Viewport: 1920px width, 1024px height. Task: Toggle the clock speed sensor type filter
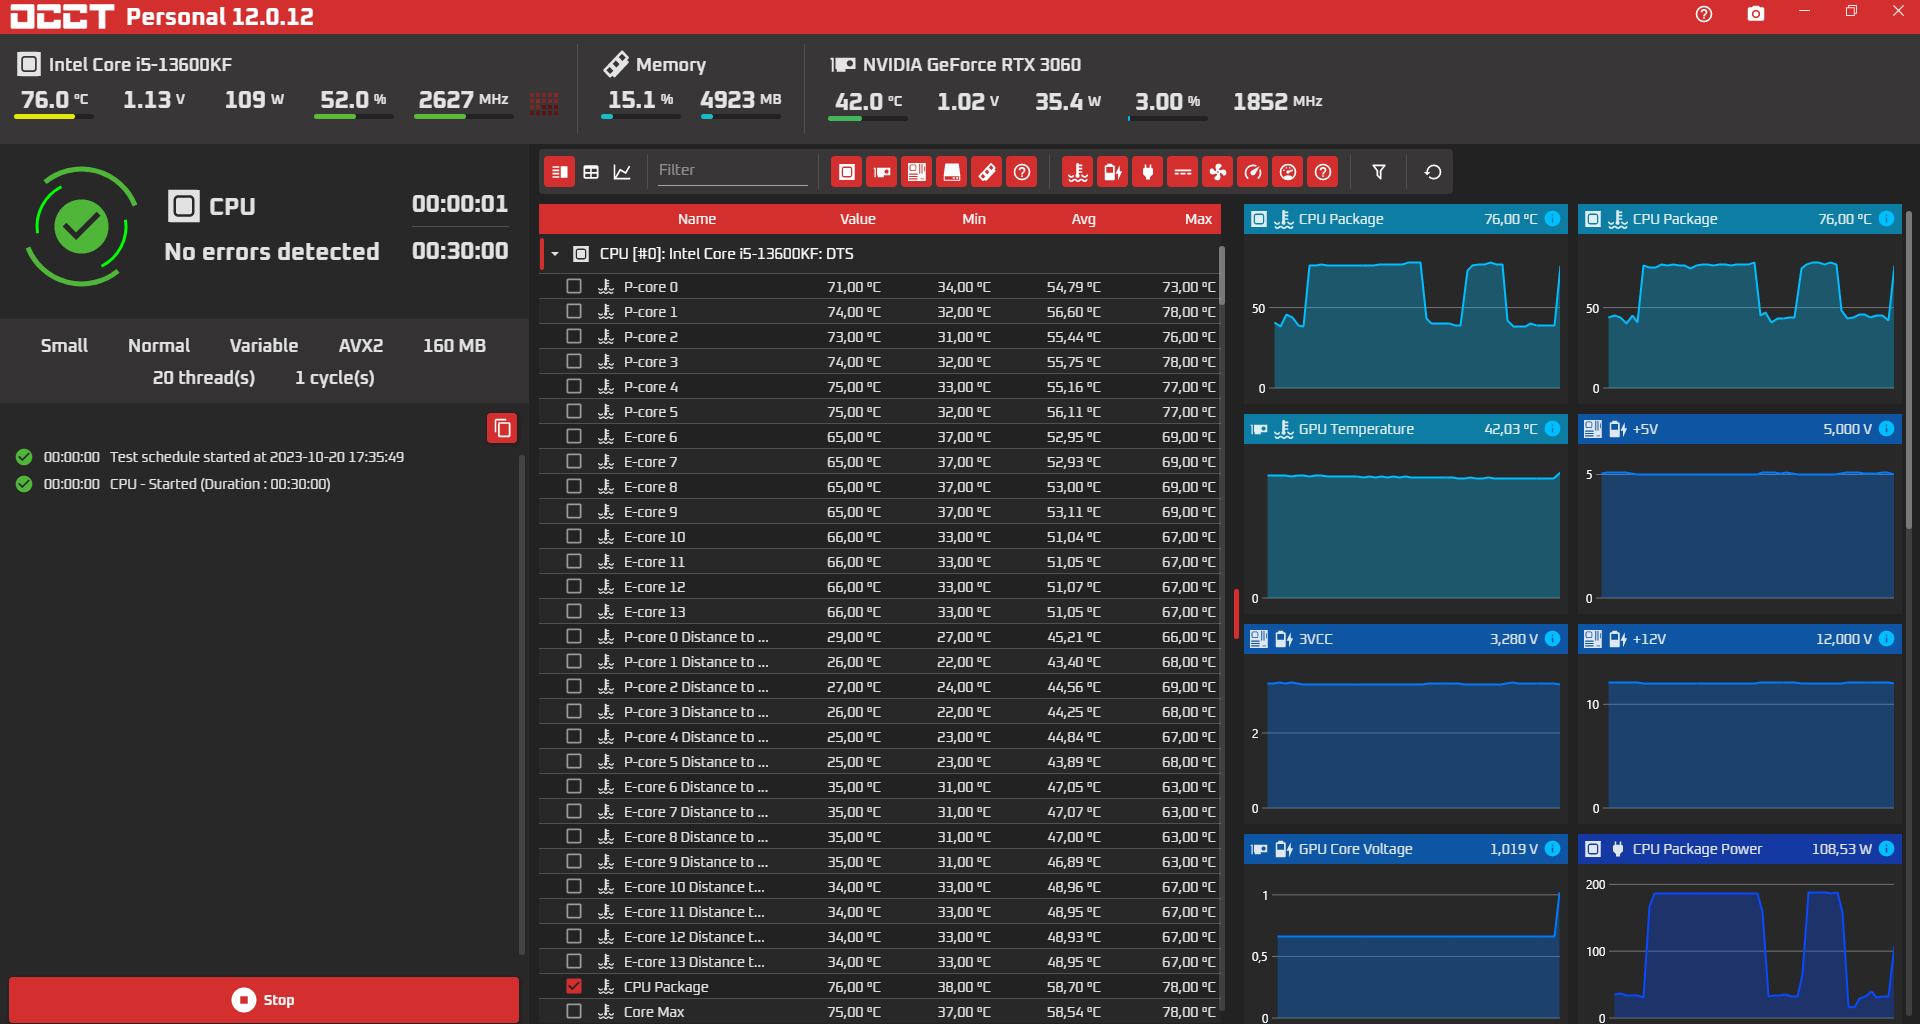1253,172
